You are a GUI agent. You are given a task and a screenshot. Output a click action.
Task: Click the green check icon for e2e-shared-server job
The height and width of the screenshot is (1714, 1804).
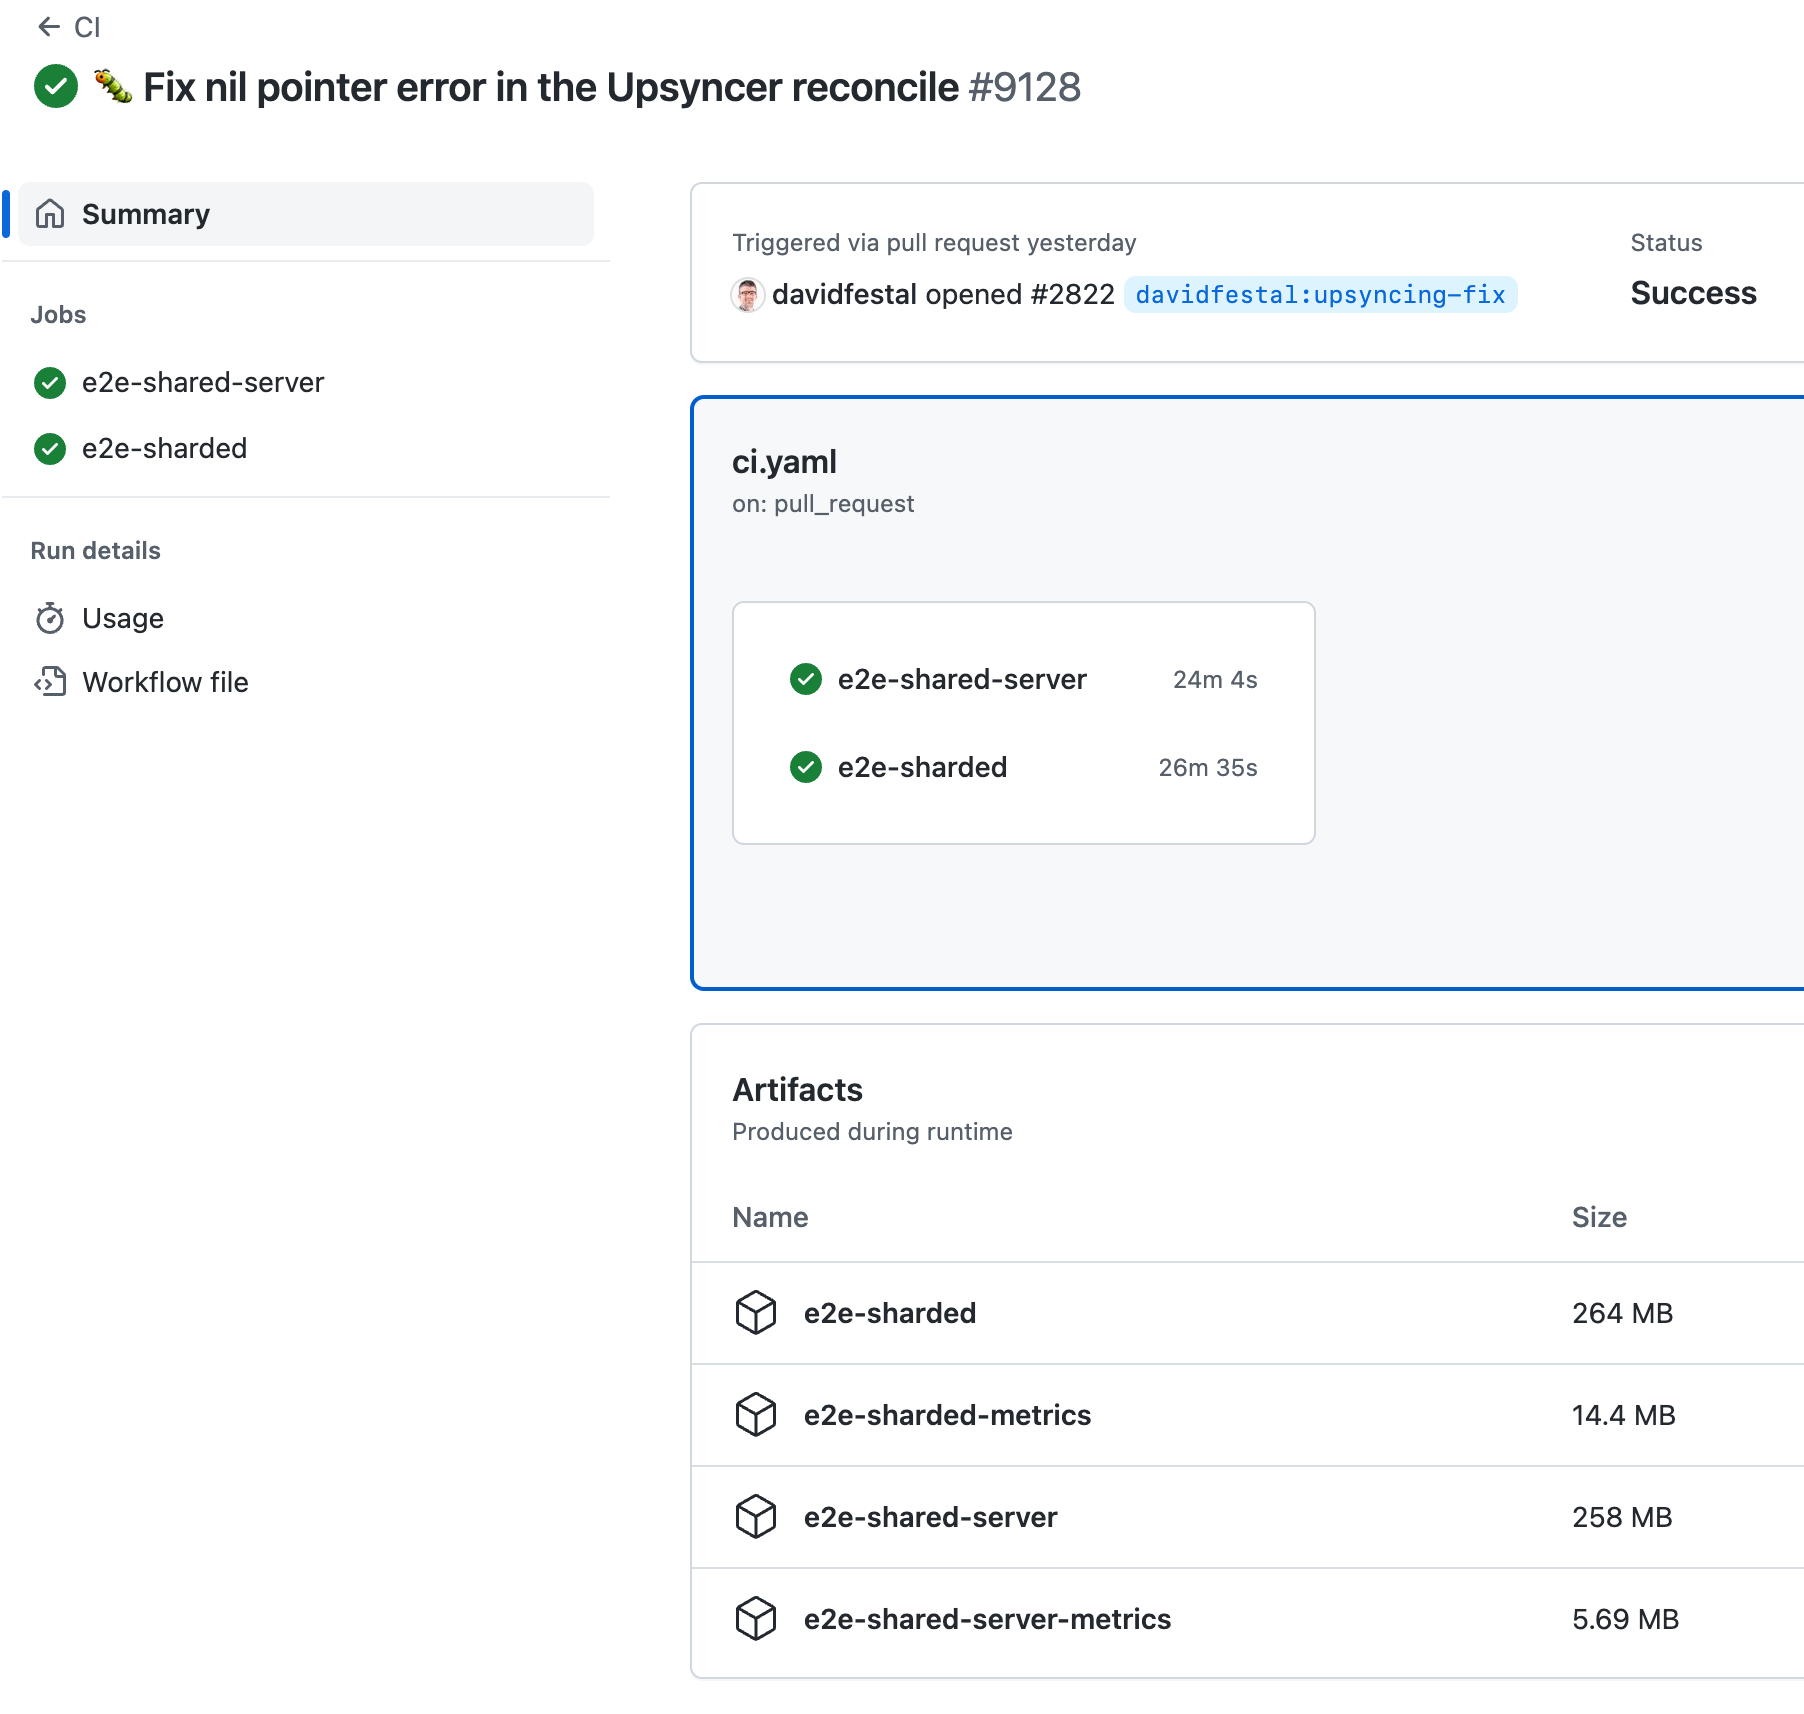(x=49, y=383)
